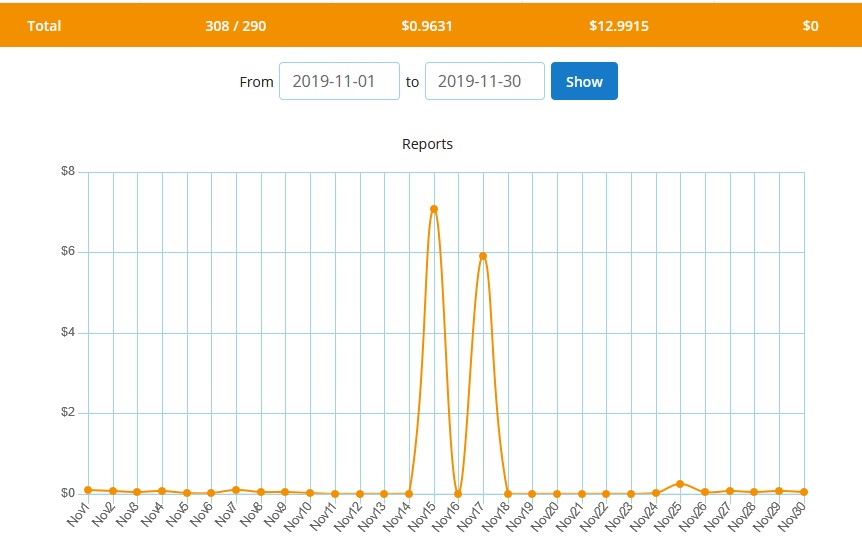Viewport: 862px width, 553px height.
Task: Click the Nov 18 data point
Action: coord(508,494)
